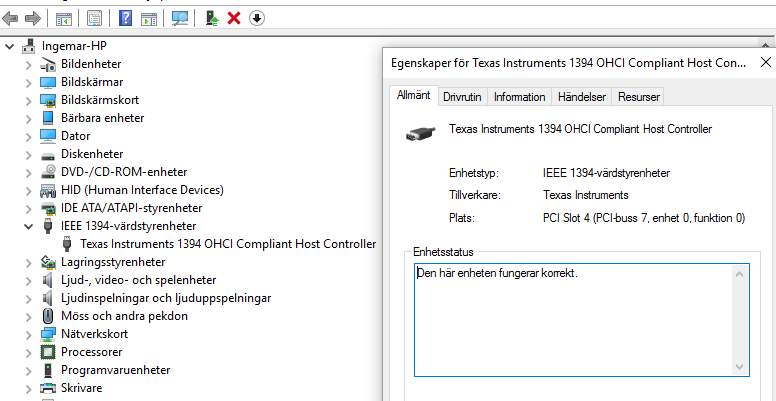776x401 pixels.
Task: Click the Ljud-, video- och spelenheter speaker icon
Action: pyautogui.click(x=48, y=280)
